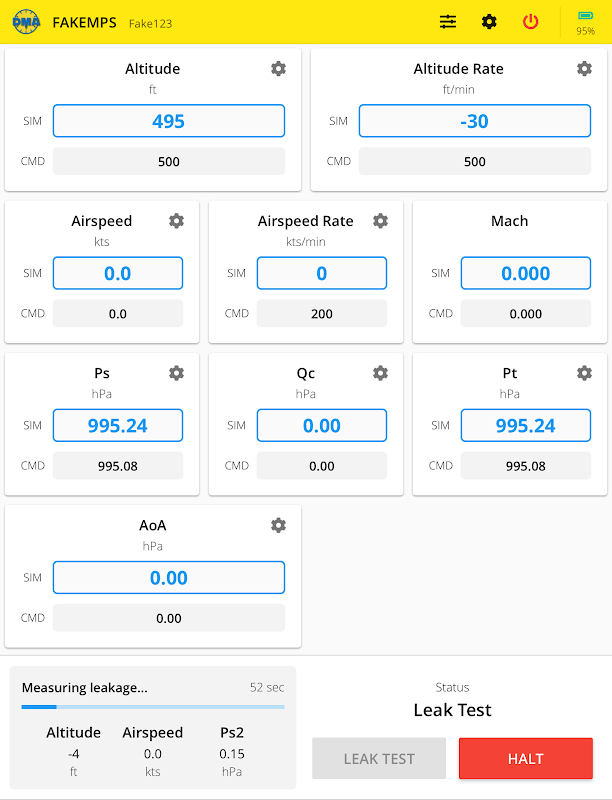612x800 pixels.
Task: Open the sliders adjustment icon in header
Action: (448, 21)
